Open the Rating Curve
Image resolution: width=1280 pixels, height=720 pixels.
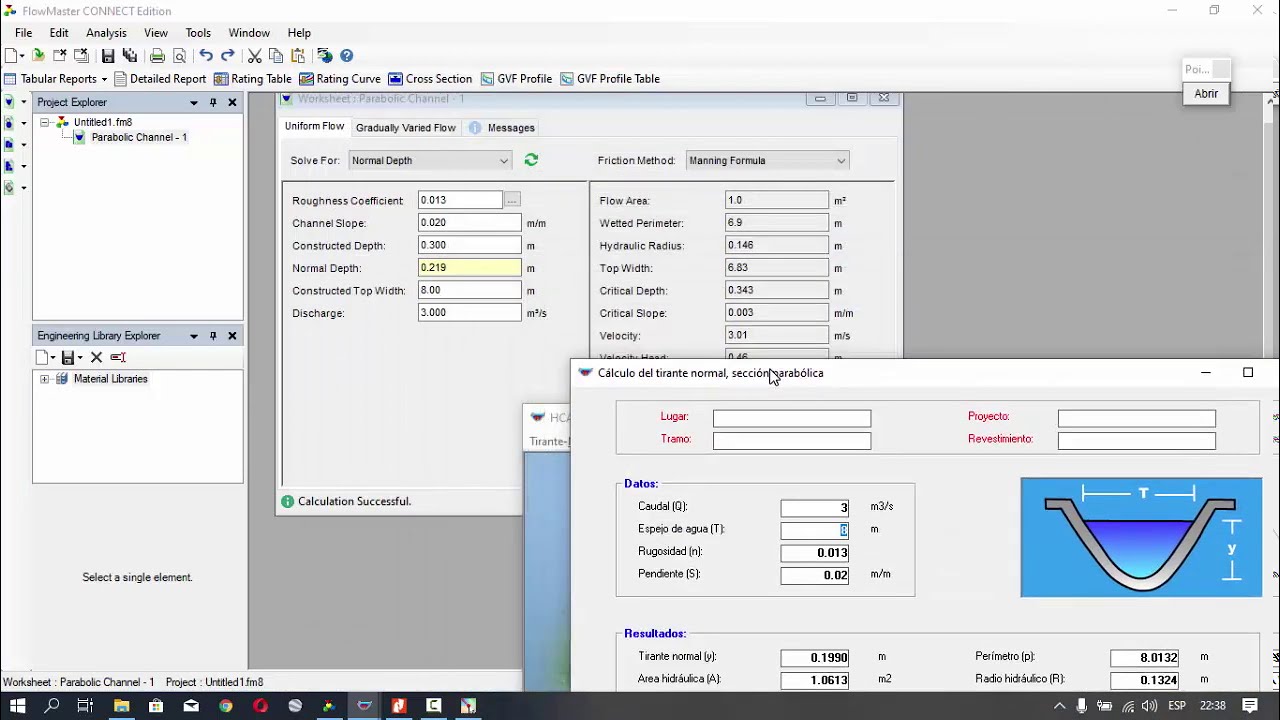click(x=340, y=79)
